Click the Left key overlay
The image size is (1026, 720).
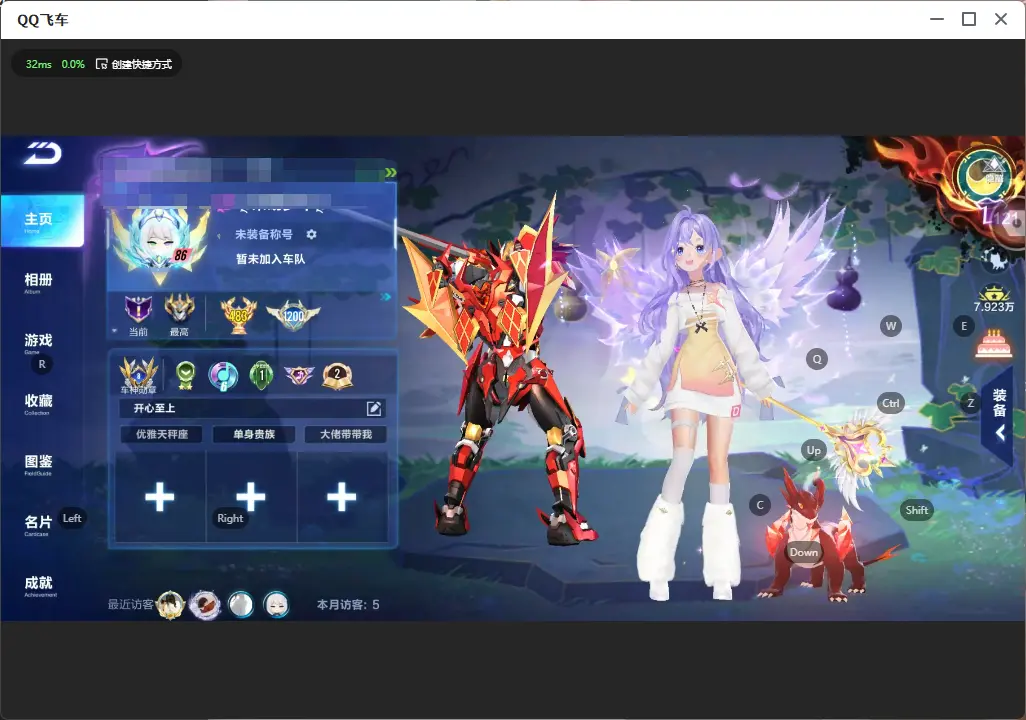(72, 518)
